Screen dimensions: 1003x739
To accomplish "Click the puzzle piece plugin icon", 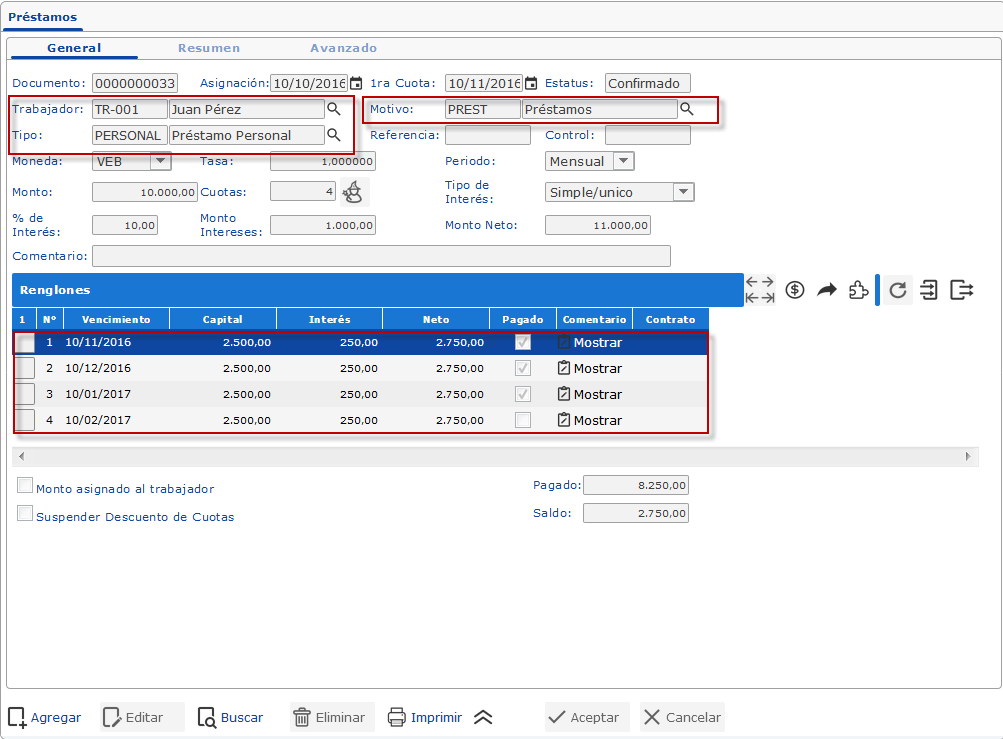I will tap(857, 290).
